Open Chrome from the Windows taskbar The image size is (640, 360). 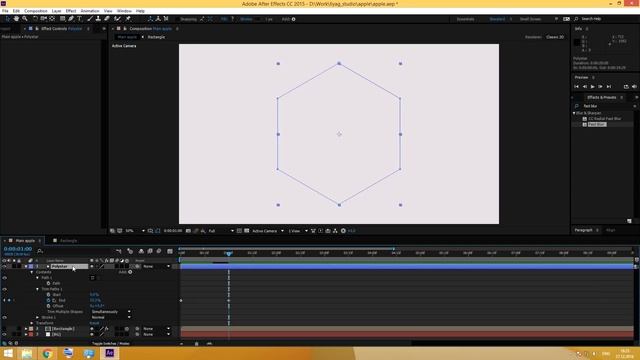(x=47, y=353)
